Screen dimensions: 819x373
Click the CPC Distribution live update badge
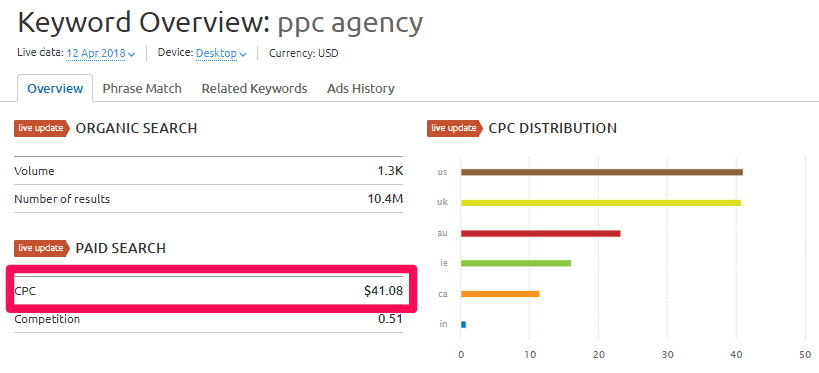coord(455,128)
